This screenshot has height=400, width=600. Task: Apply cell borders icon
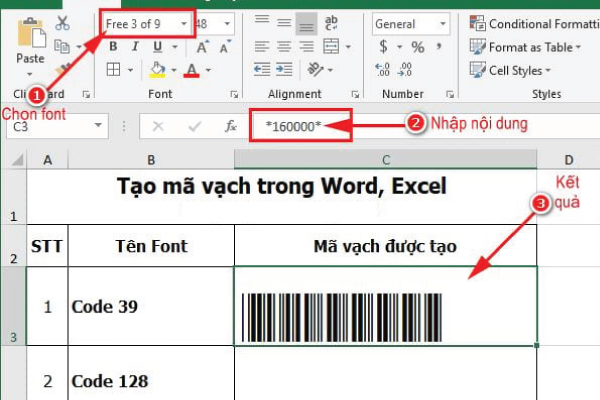[114, 70]
